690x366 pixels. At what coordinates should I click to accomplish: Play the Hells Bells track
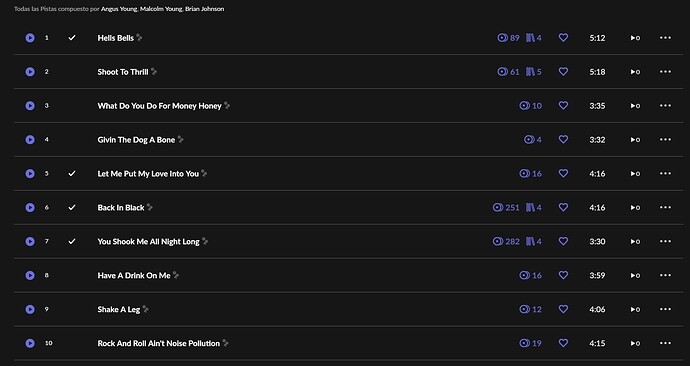click(30, 38)
